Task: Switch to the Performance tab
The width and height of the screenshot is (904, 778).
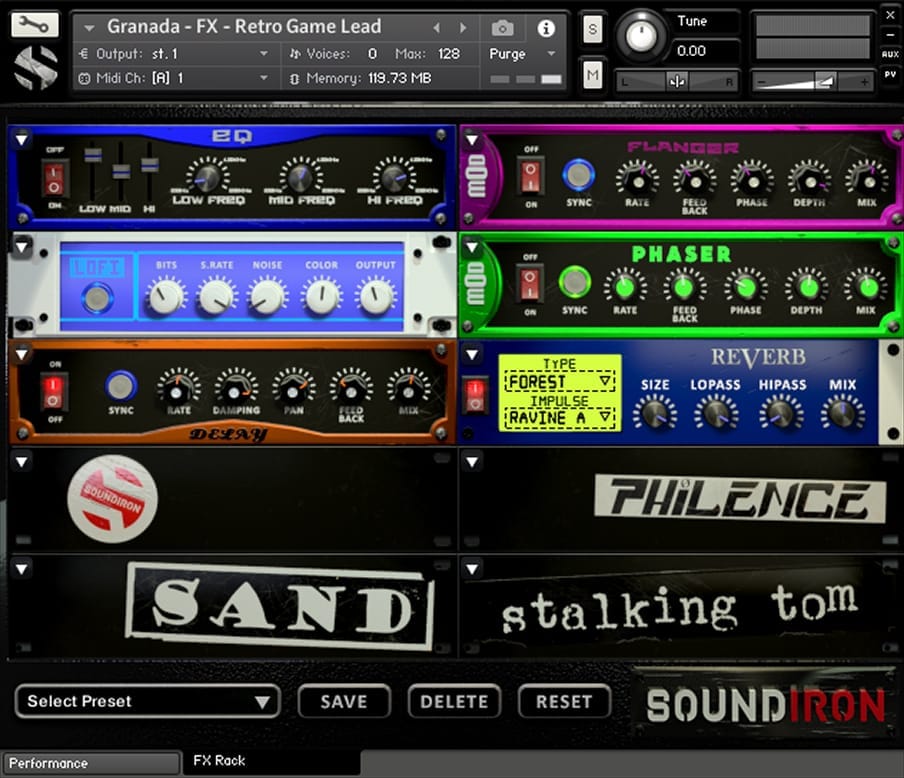Action: 90,763
